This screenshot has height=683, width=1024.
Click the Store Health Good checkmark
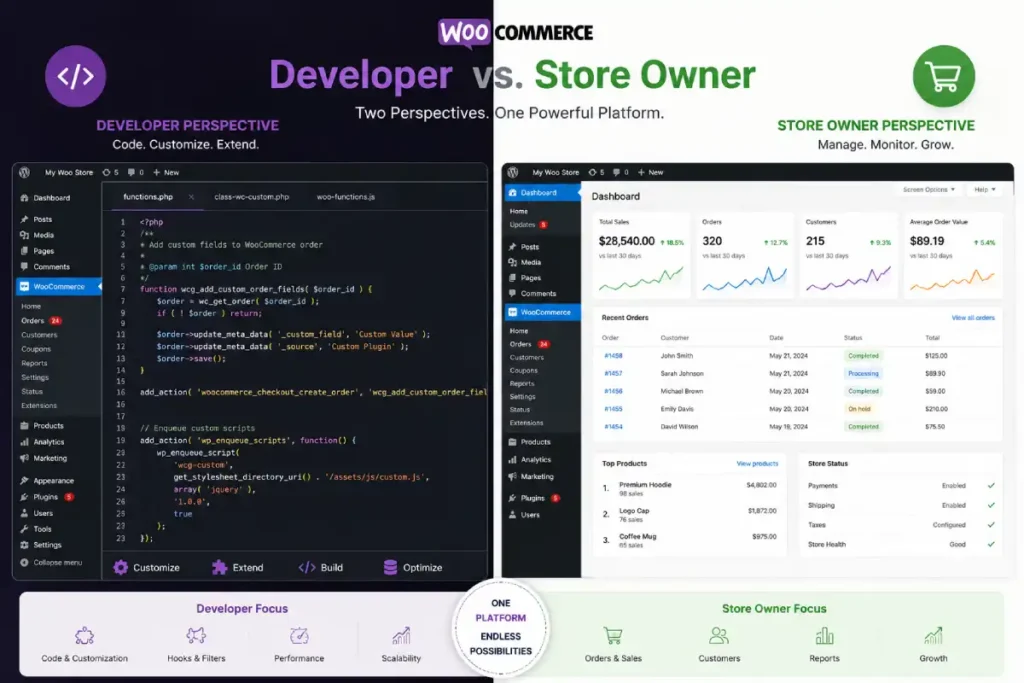(x=991, y=544)
